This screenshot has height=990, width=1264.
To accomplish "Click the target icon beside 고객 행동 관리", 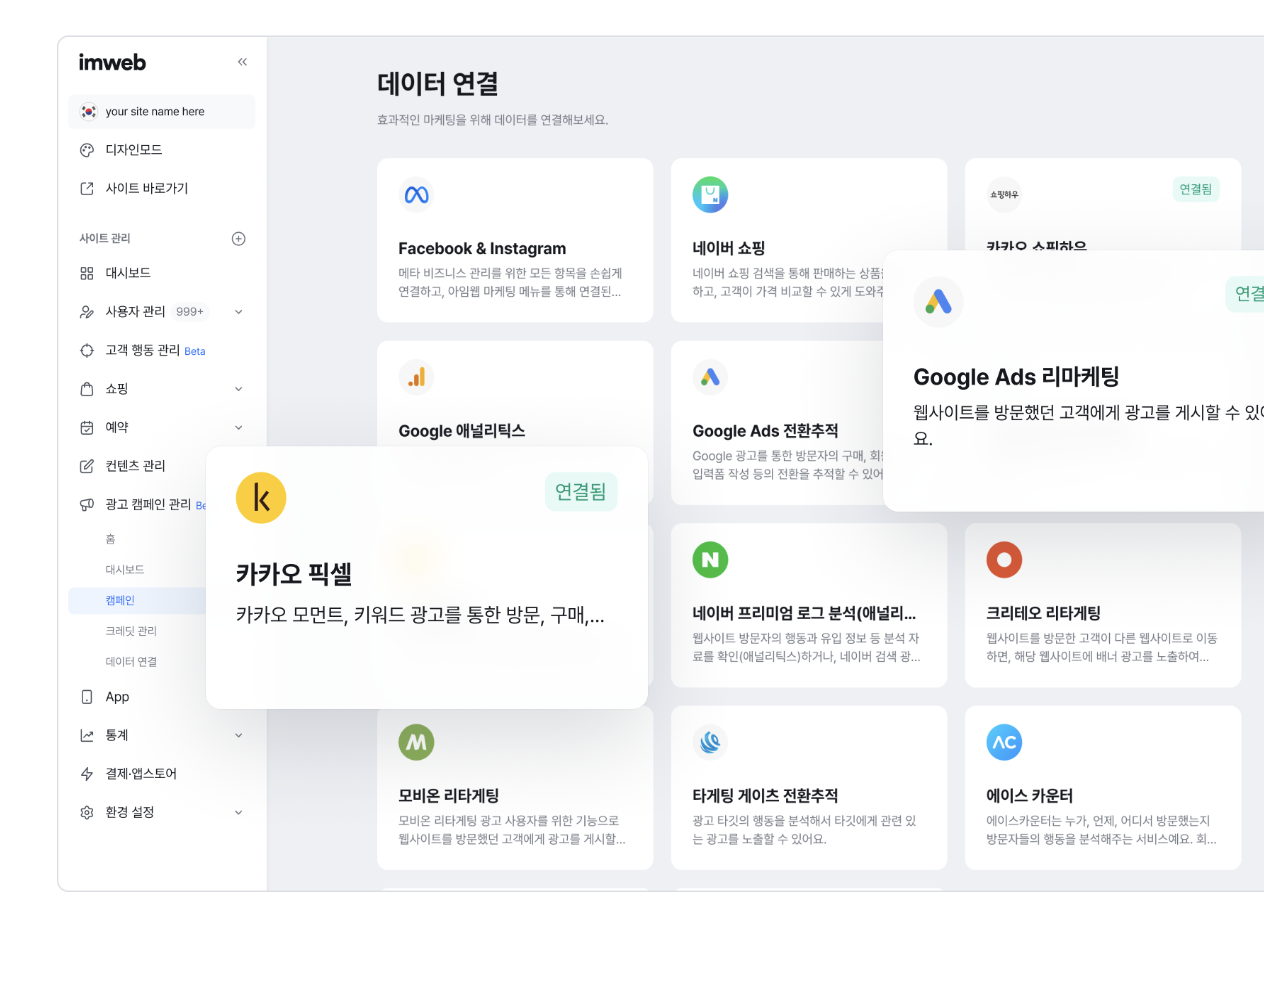I will [87, 350].
